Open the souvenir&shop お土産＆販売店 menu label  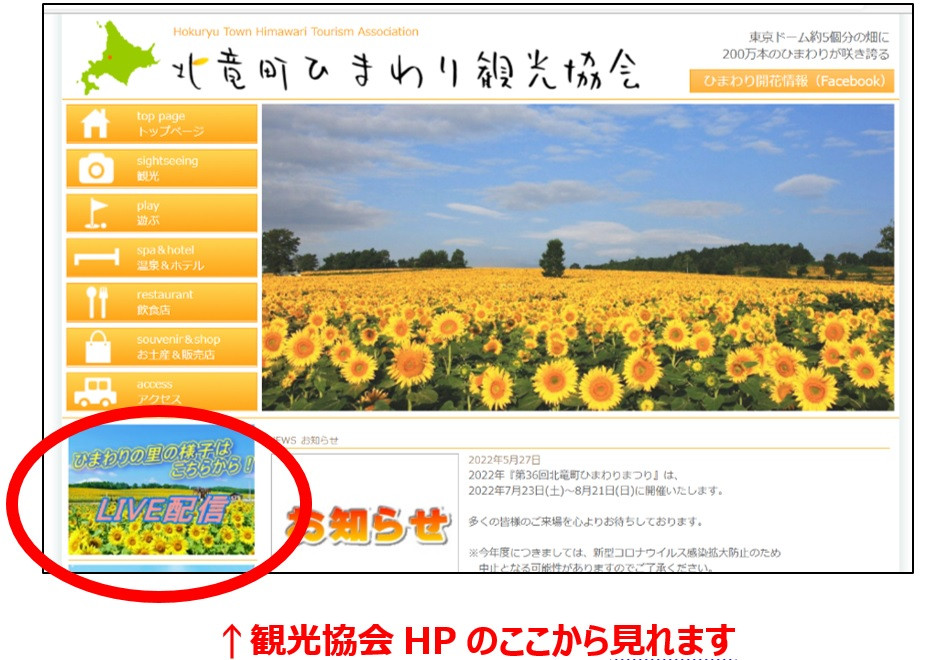pyautogui.click(x=178, y=347)
